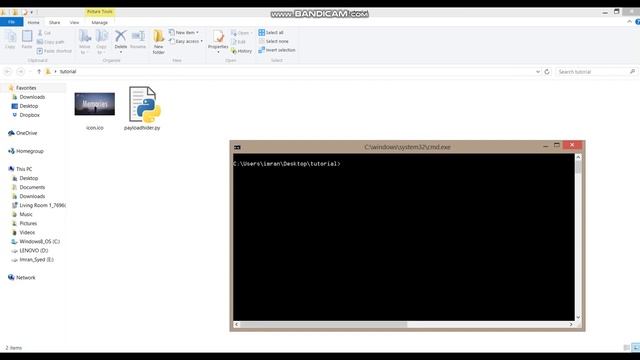Click Invert selection in the ribbon
This screenshot has width=640, height=360.
click(277, 50)
